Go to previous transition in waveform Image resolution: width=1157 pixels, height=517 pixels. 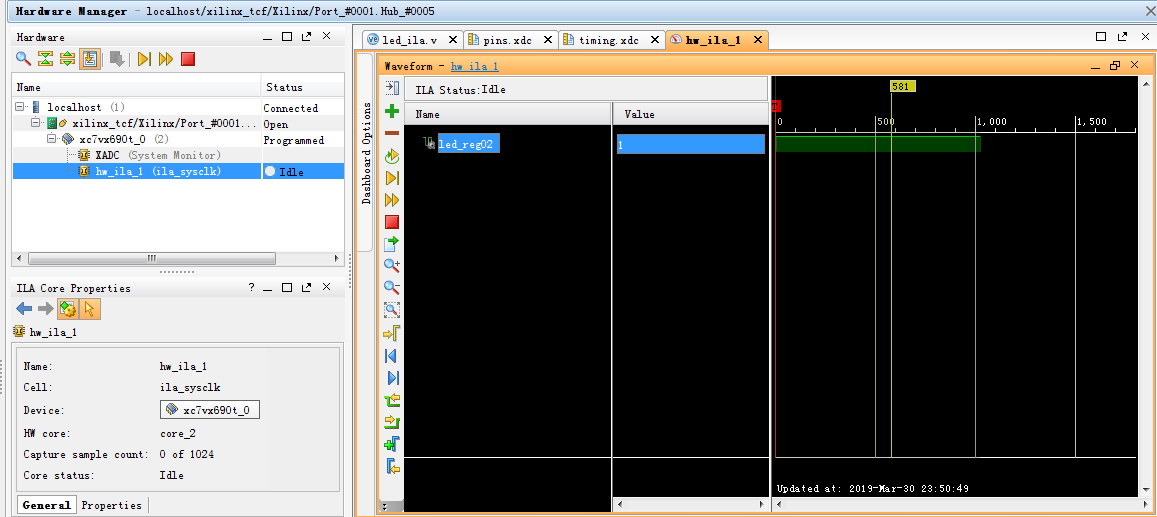[392, 400]
